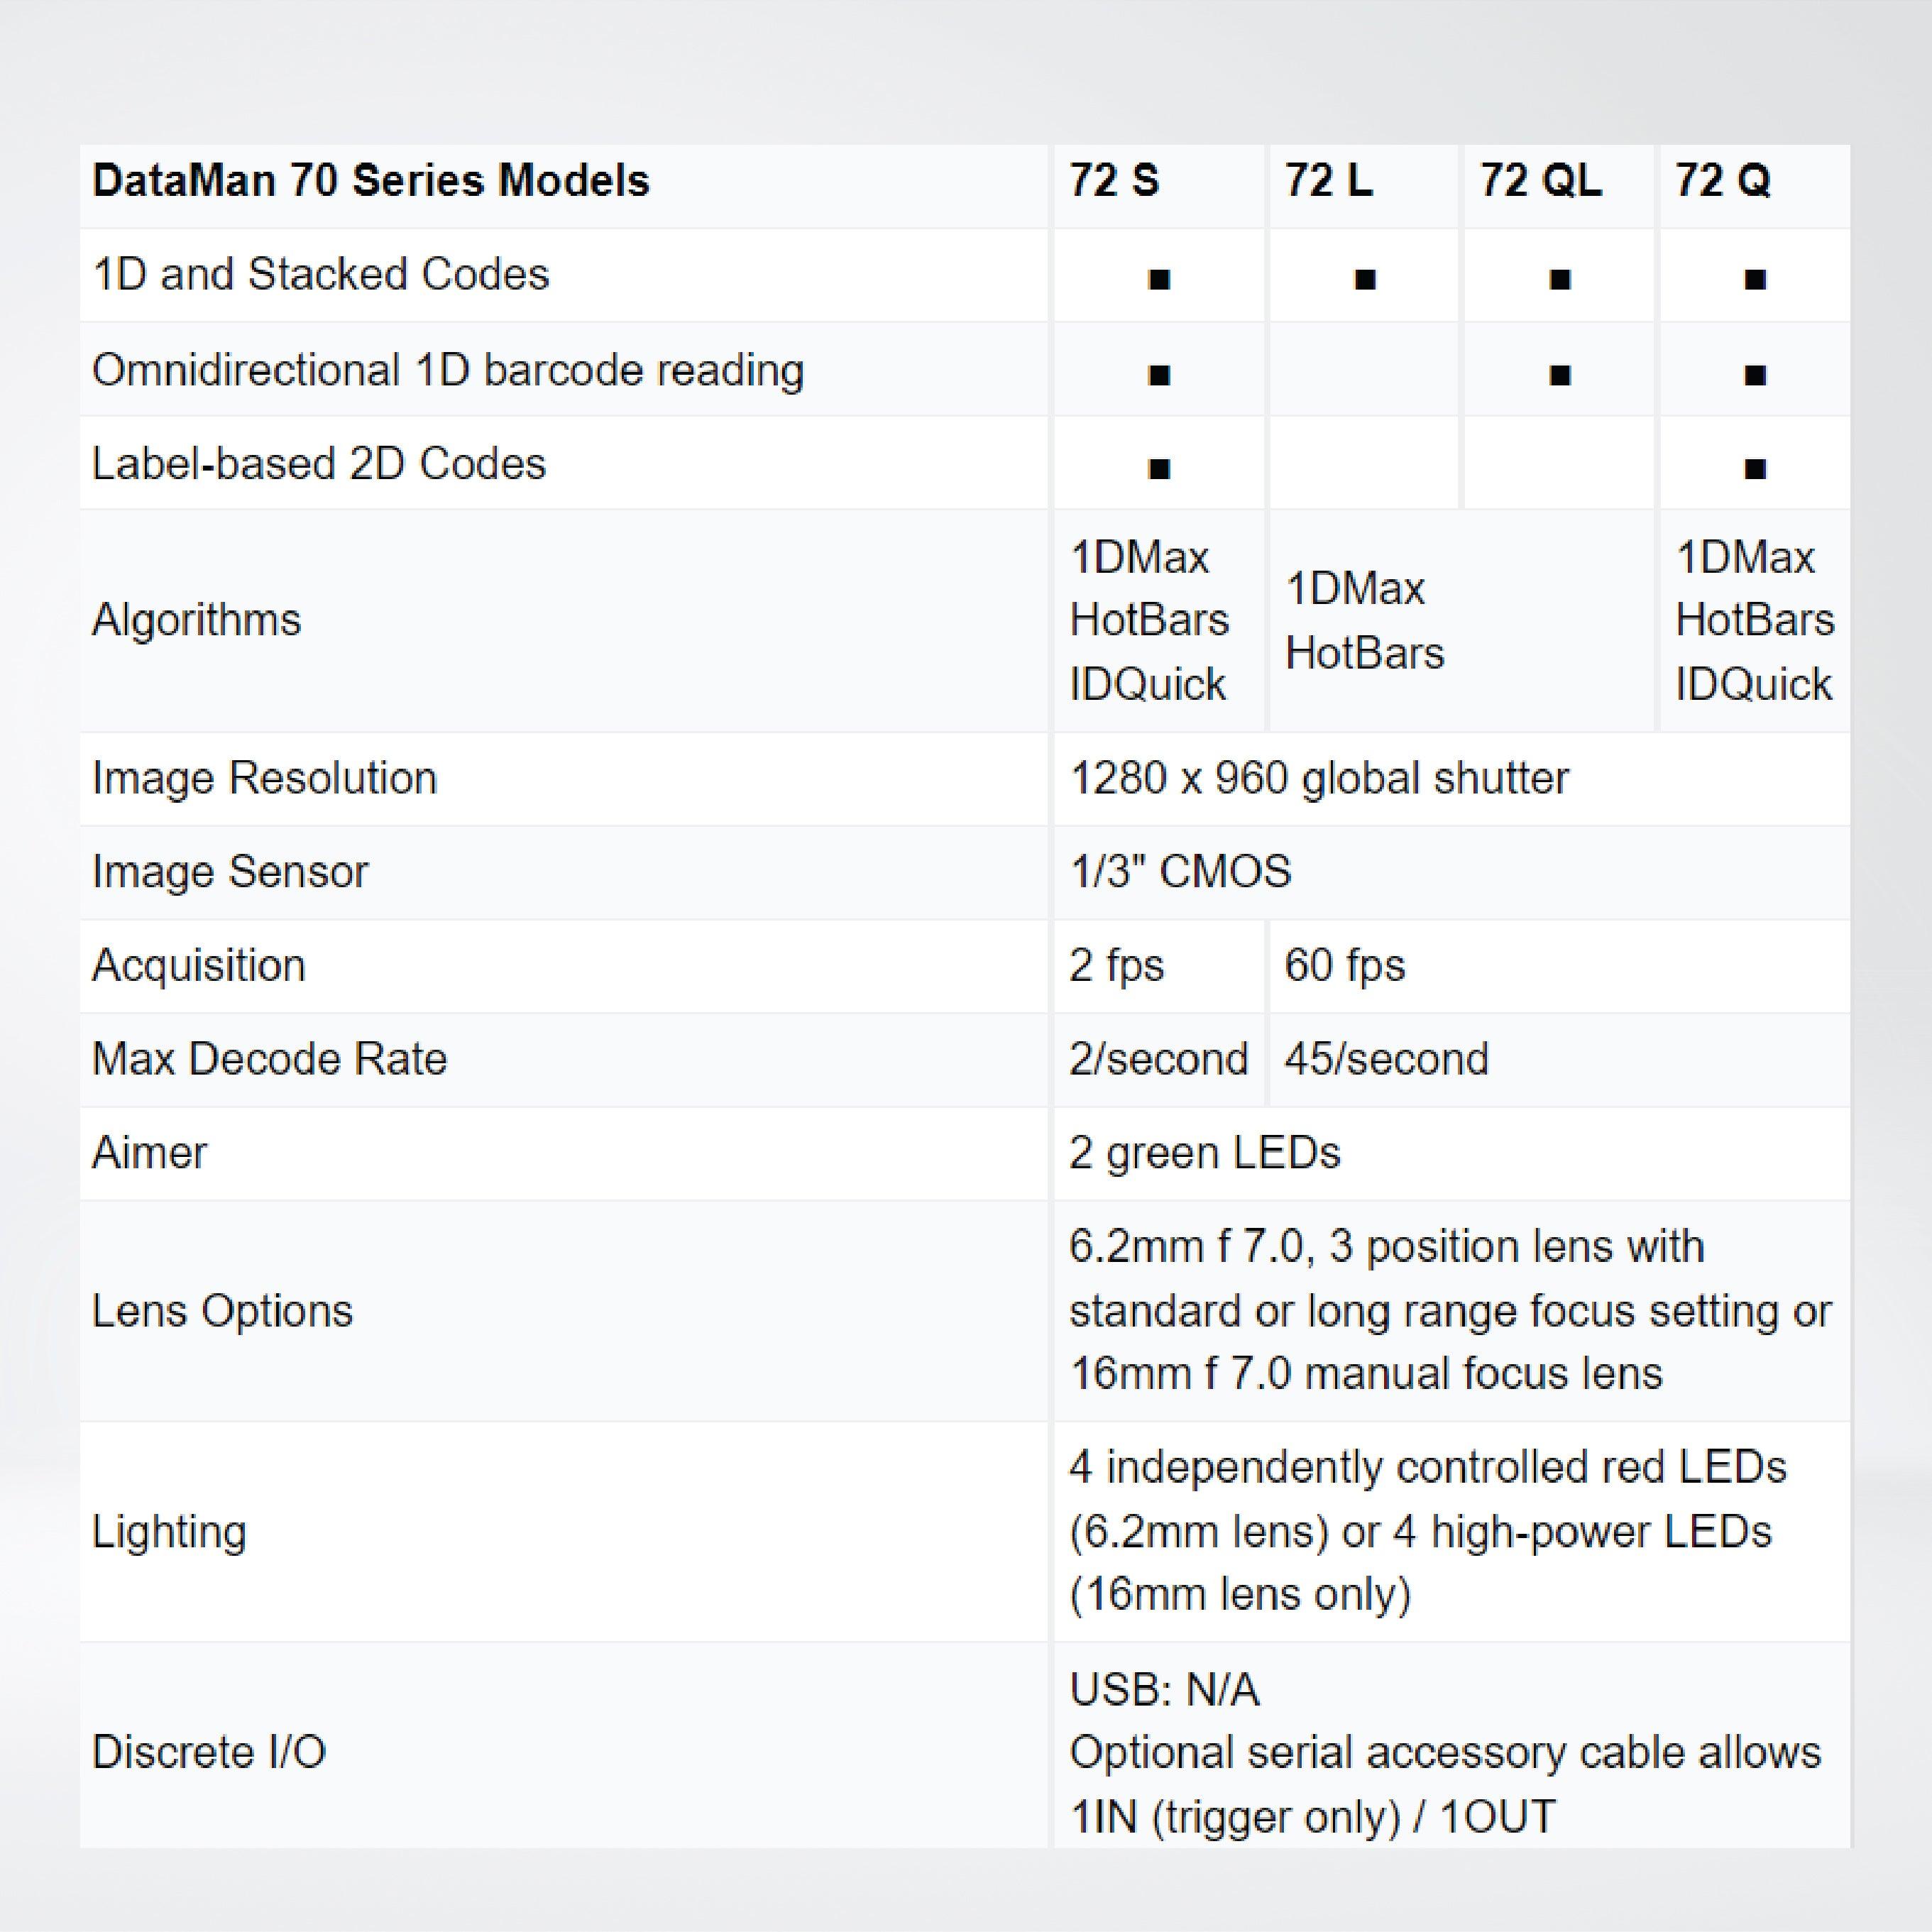Select the "72 QL" column header

pyautogui.click(x=1540, y=181)
